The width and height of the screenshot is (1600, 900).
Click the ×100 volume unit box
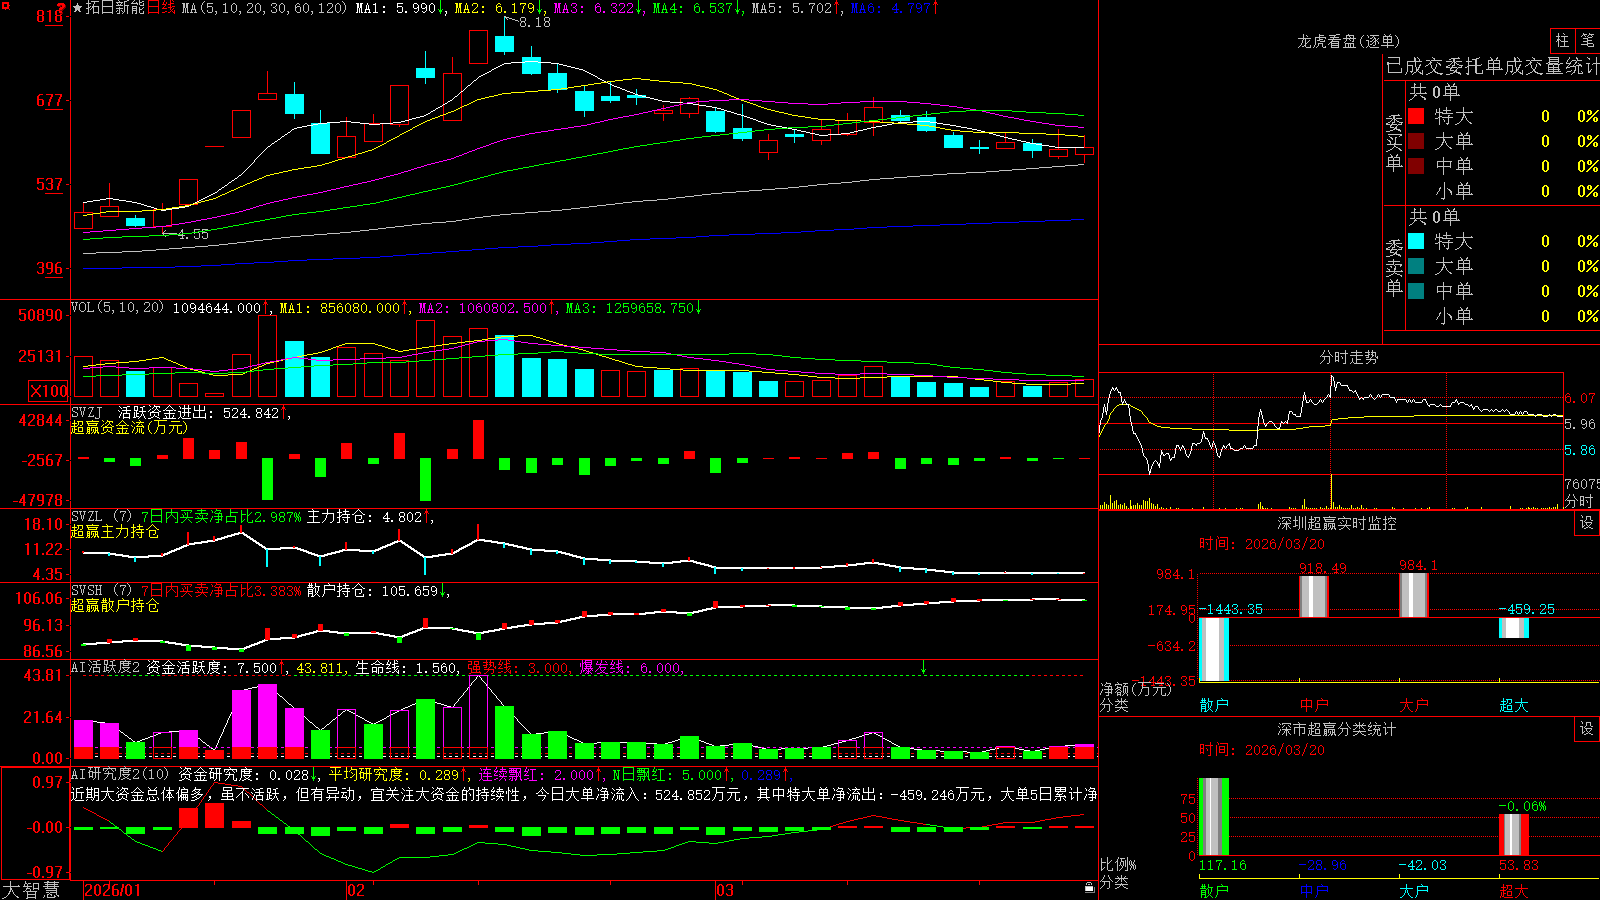click(x=48, y=391)
